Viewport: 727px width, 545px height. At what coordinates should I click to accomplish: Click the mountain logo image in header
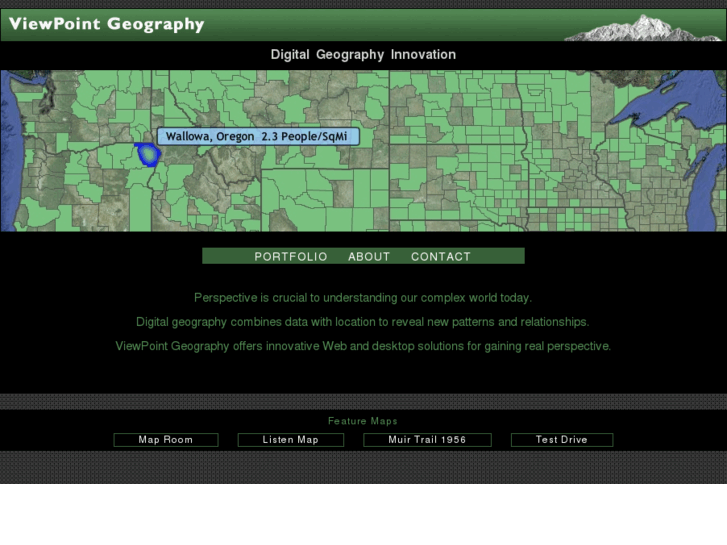642,28
